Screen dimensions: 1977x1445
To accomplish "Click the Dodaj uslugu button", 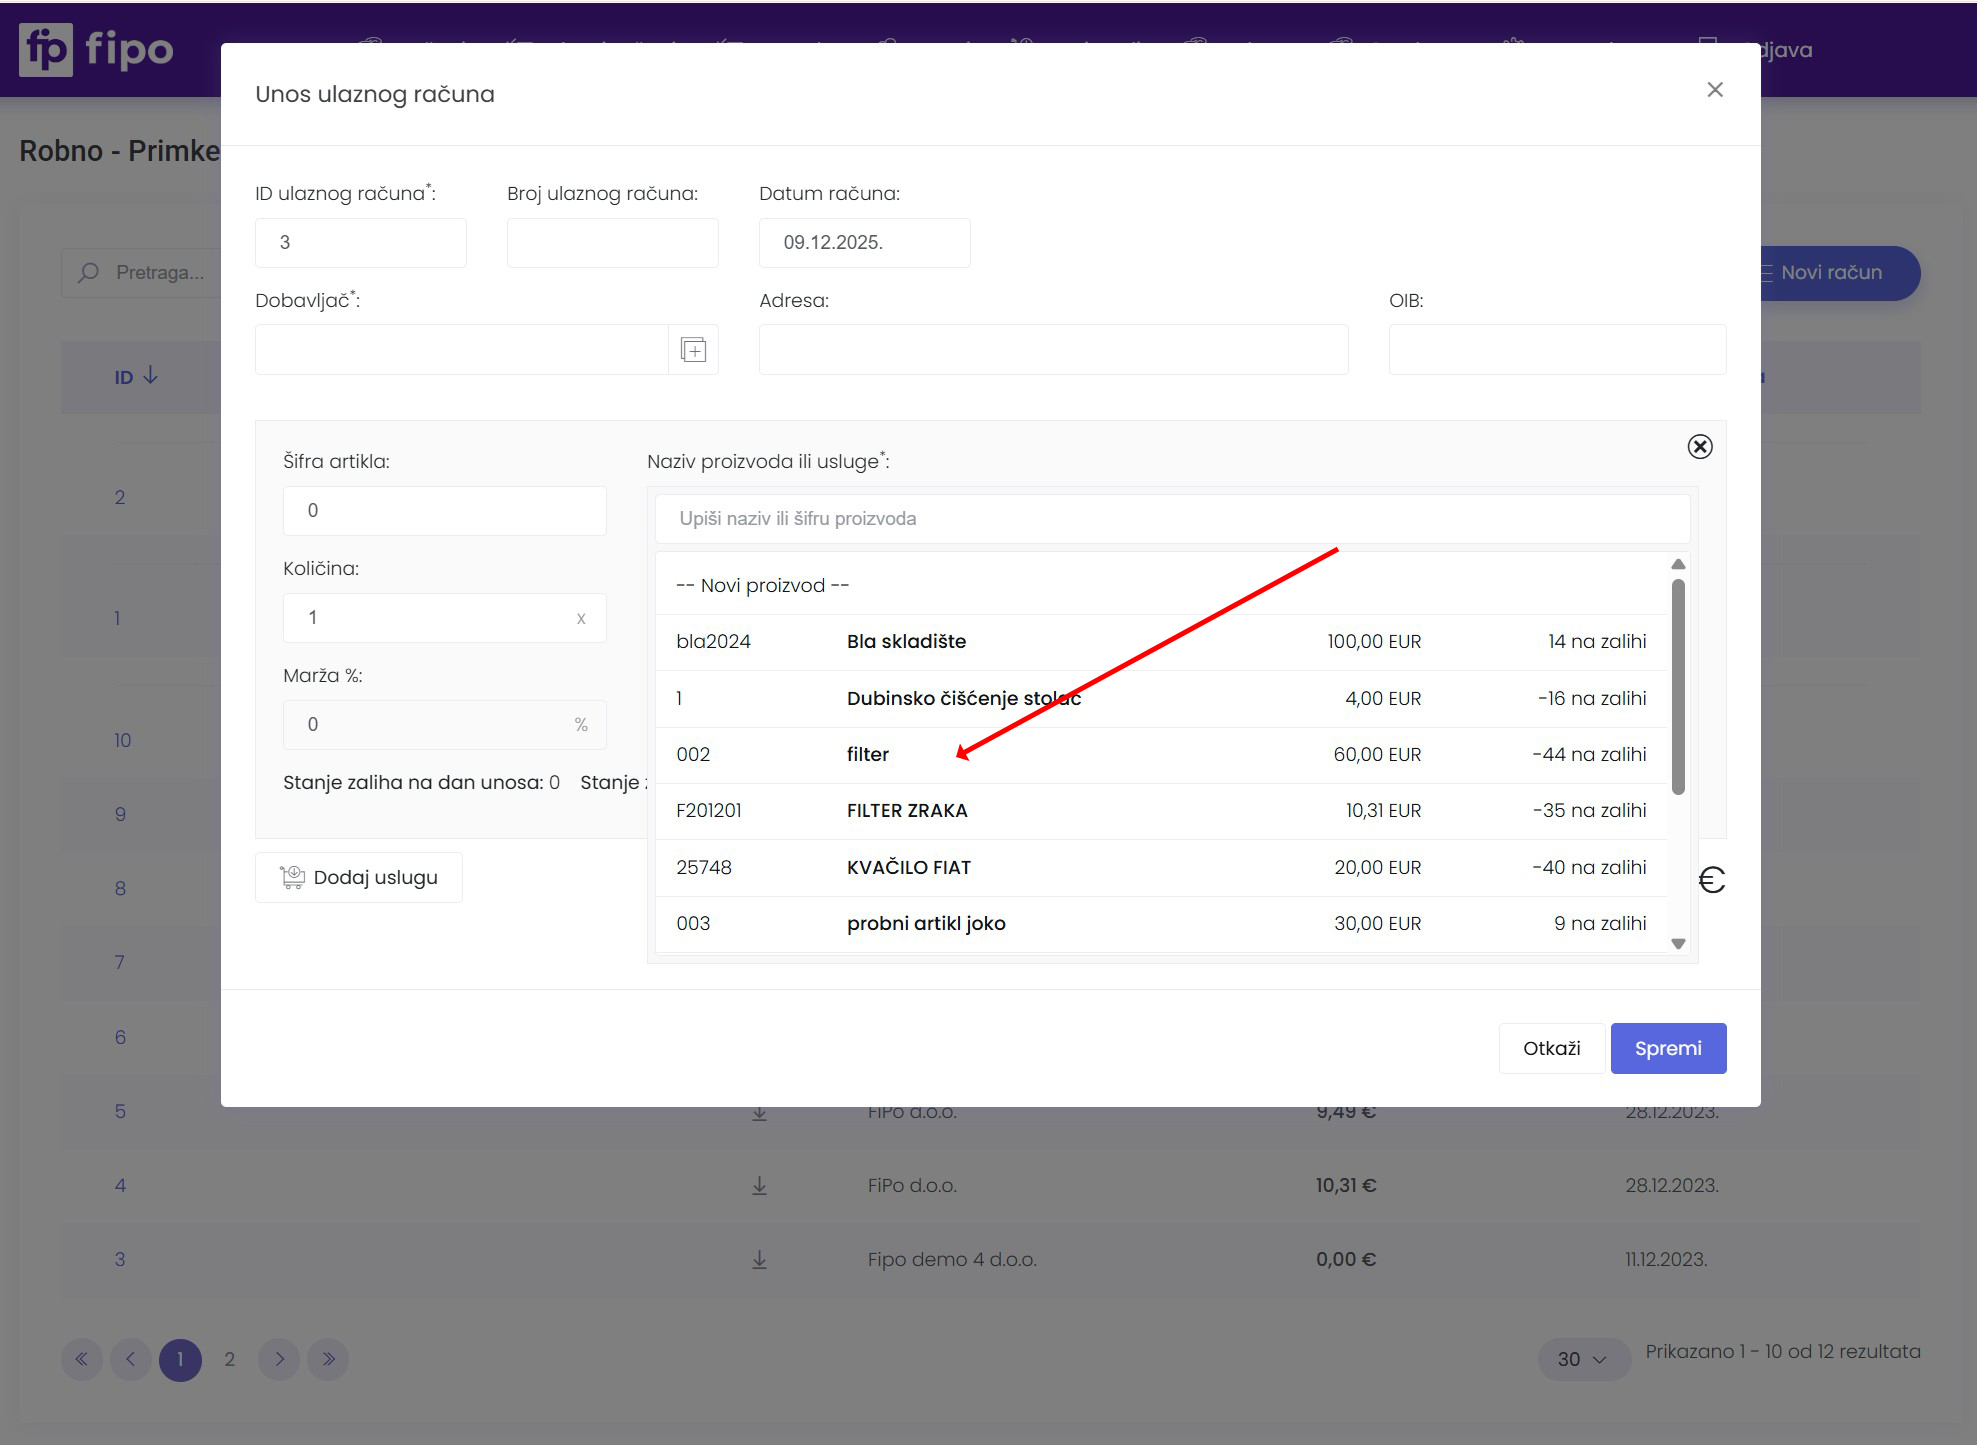I will coord(359,878).
